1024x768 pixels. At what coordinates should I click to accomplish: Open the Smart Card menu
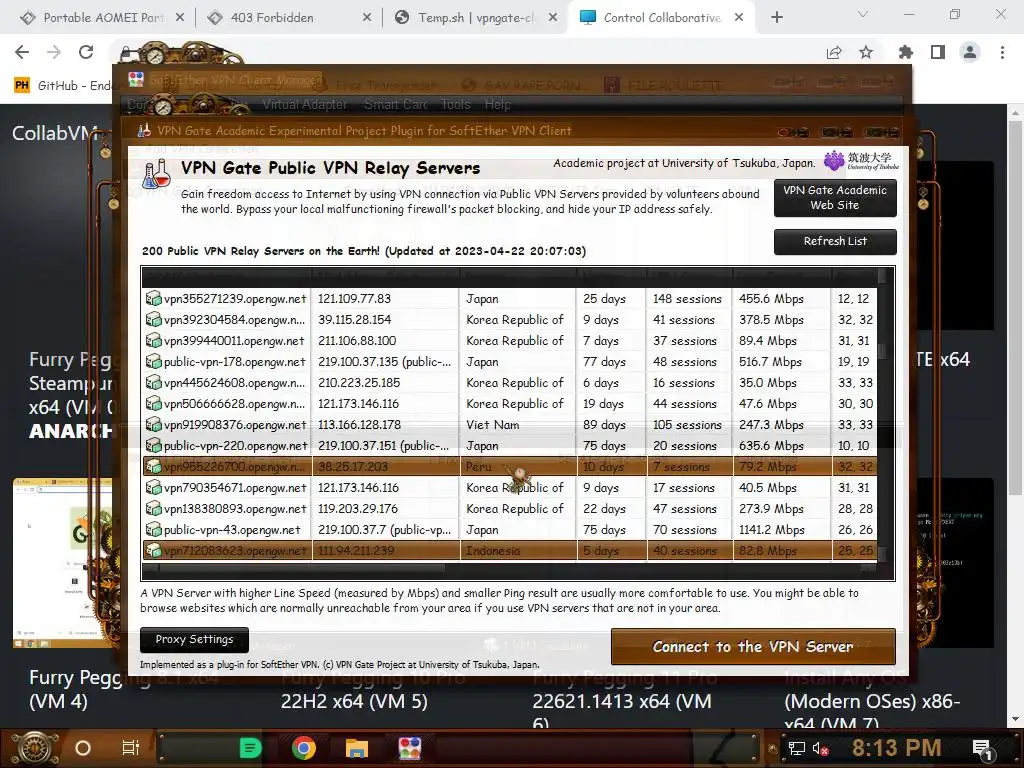tap(396, 104)
